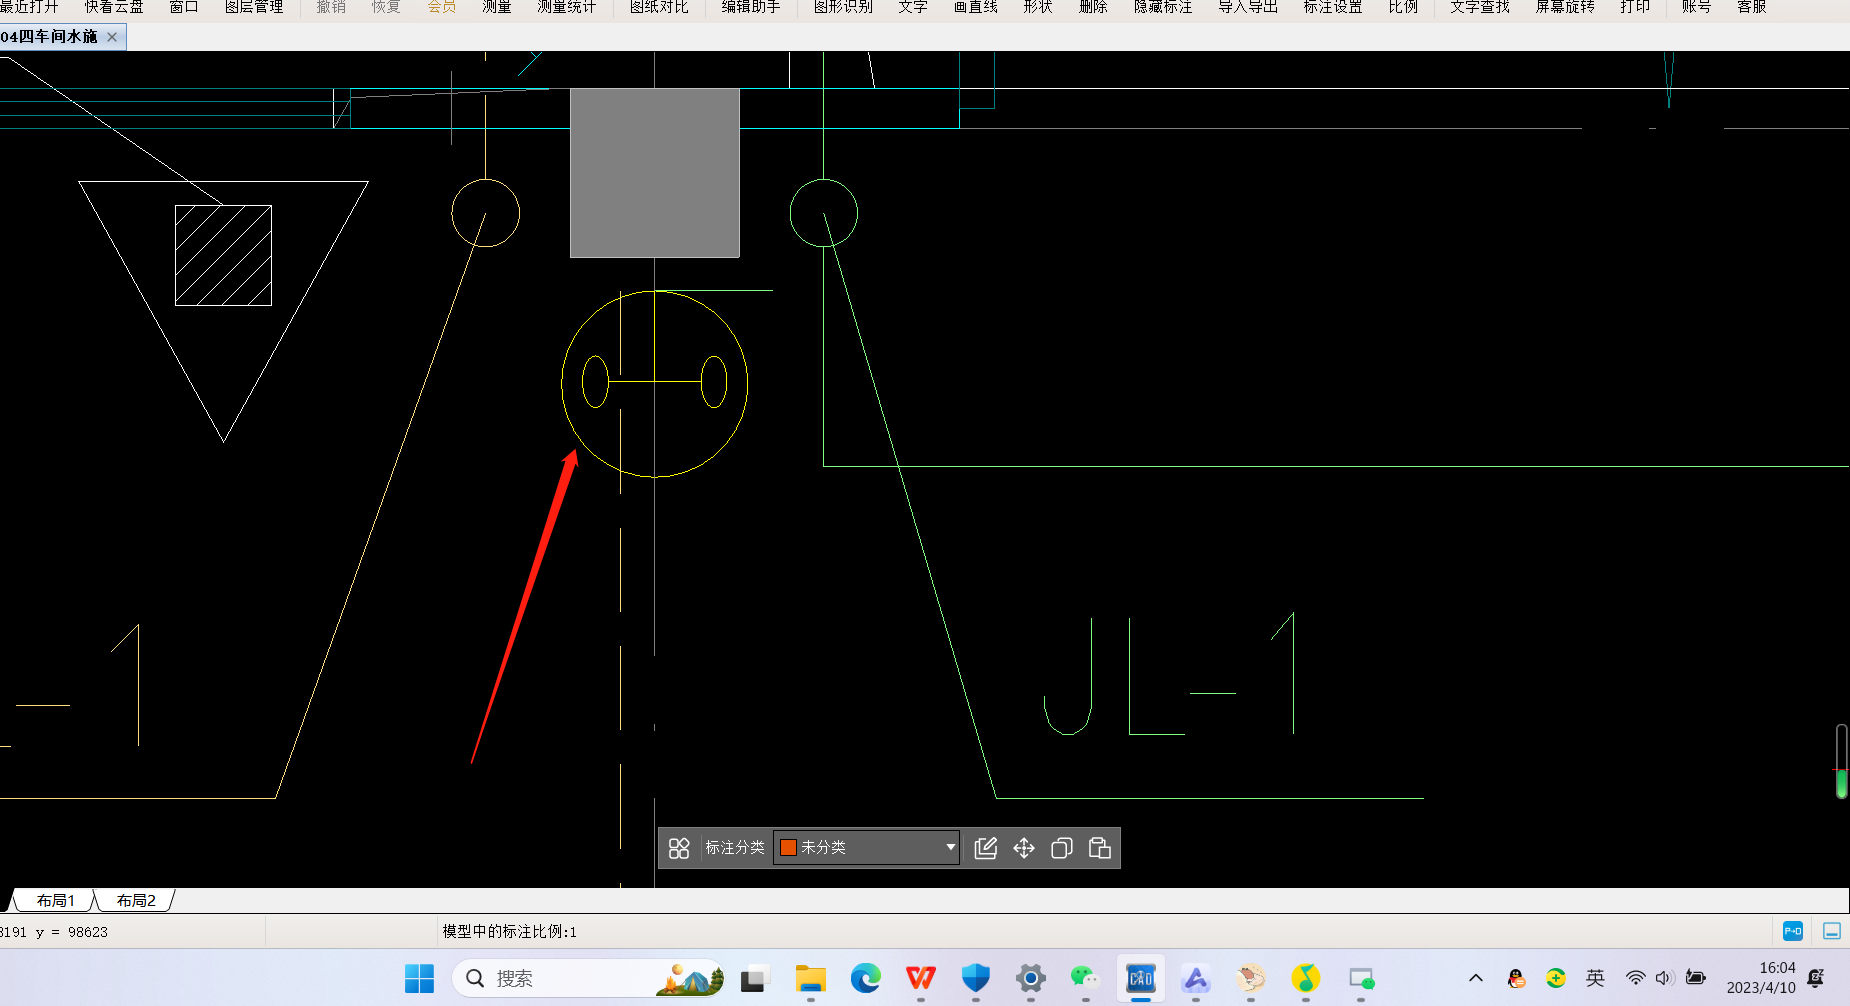Click the QQ penguin tray icon
Viewport: 1850px width, 1006px height.
[x=1516, y=978]
